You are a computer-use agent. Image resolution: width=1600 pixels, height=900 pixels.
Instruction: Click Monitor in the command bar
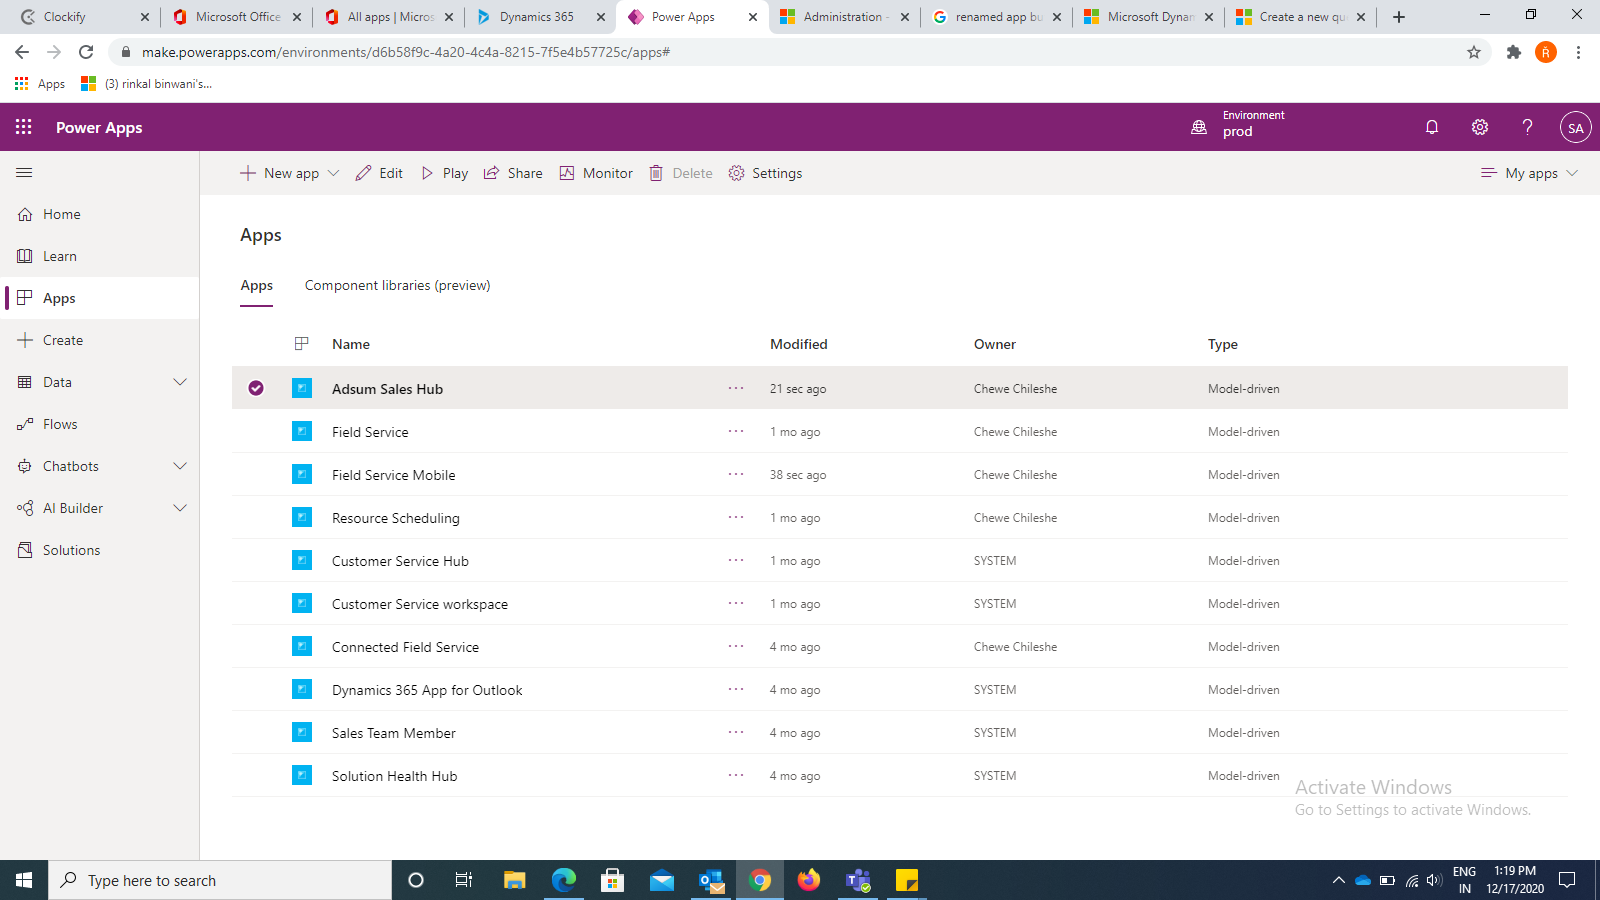[596, 173]
